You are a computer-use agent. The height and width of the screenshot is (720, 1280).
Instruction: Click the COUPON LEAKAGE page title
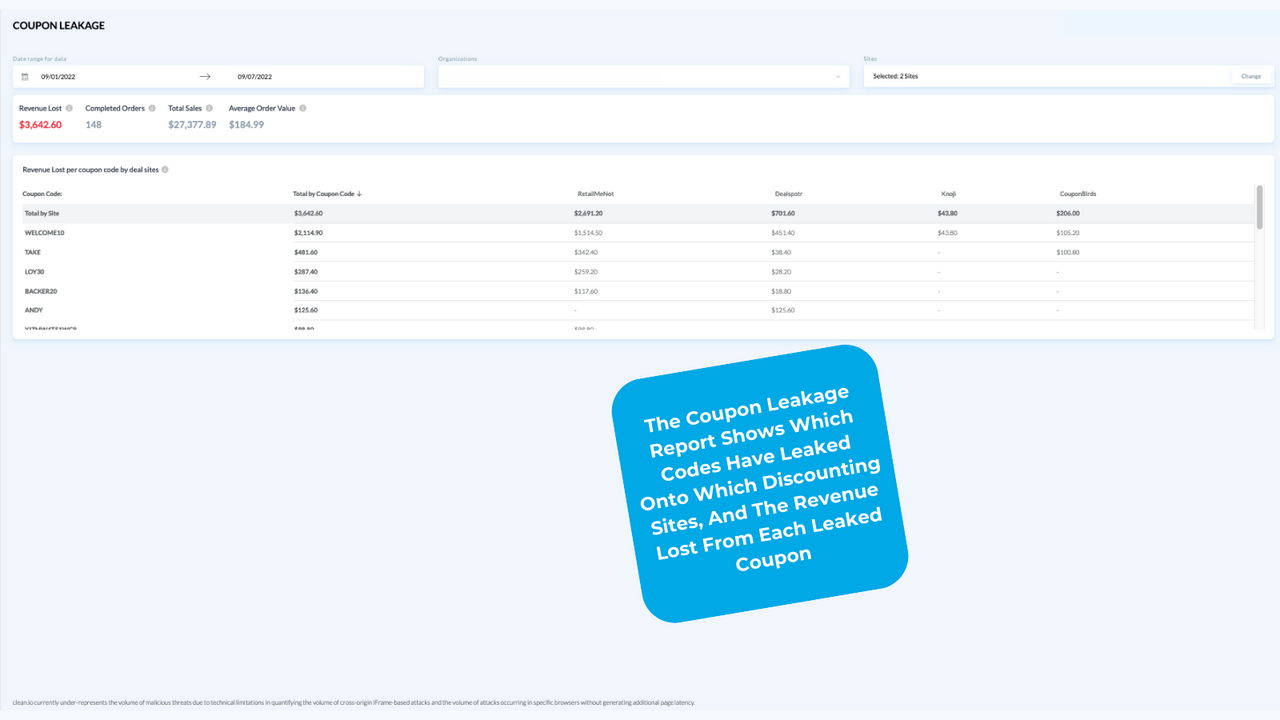(x=58, y=25)
